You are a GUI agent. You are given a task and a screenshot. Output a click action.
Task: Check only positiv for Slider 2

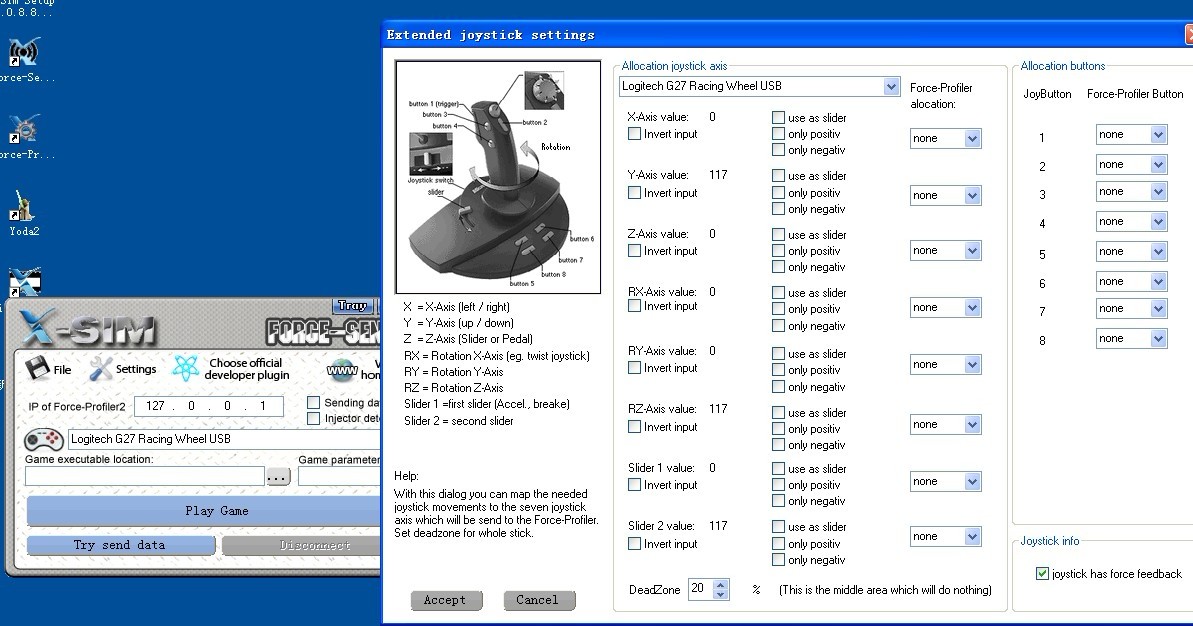click(x=778, y=544)
